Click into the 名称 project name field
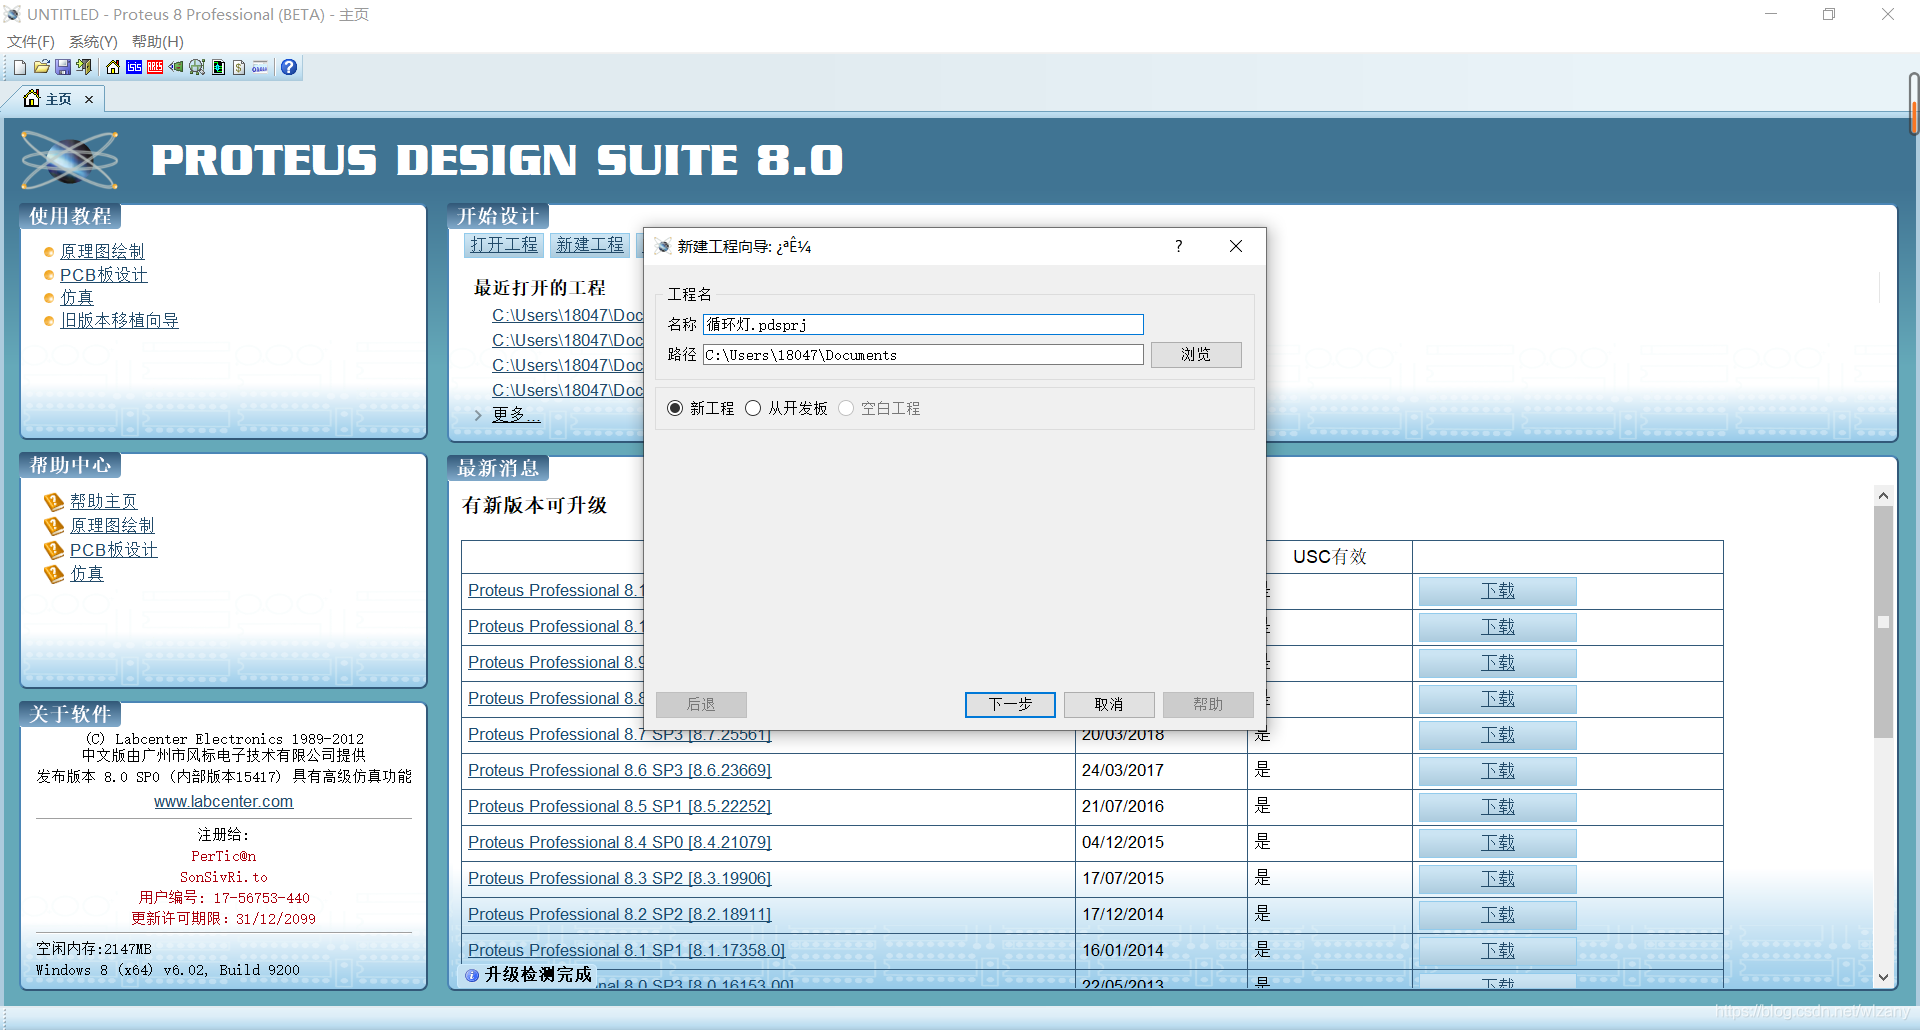 (923, 325)
